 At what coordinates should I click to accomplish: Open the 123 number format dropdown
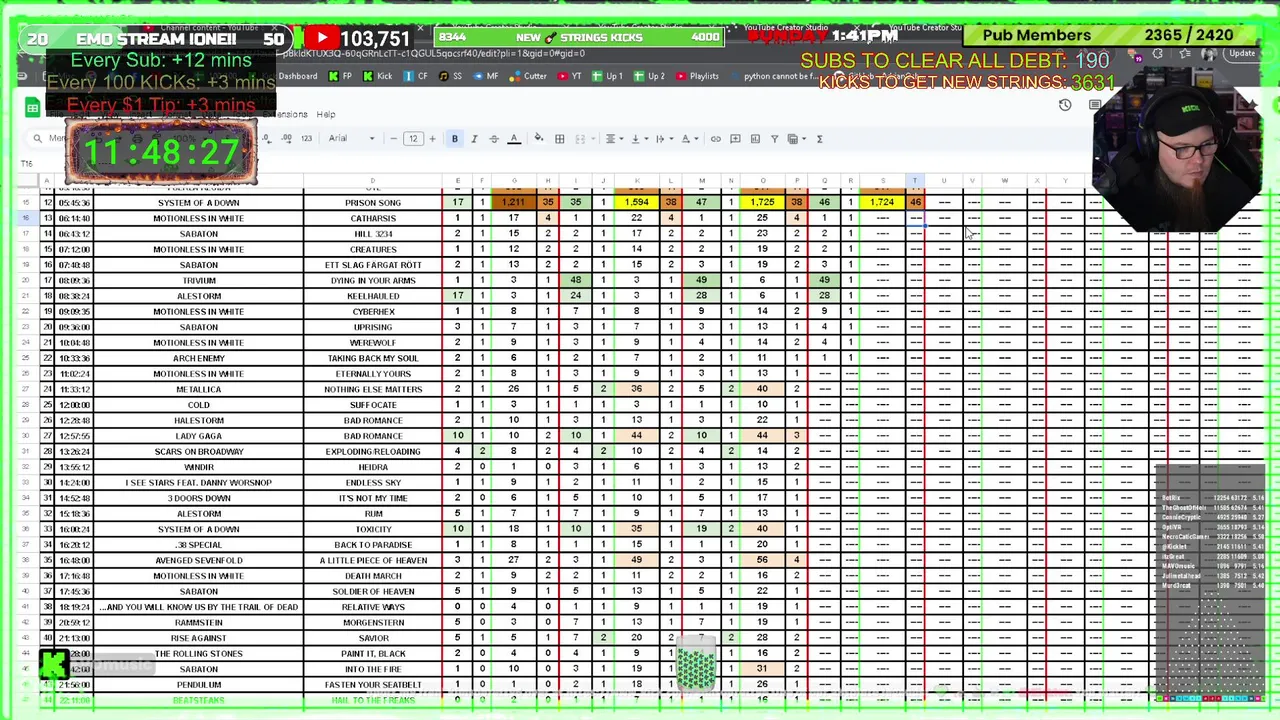(x=306, y=139)
